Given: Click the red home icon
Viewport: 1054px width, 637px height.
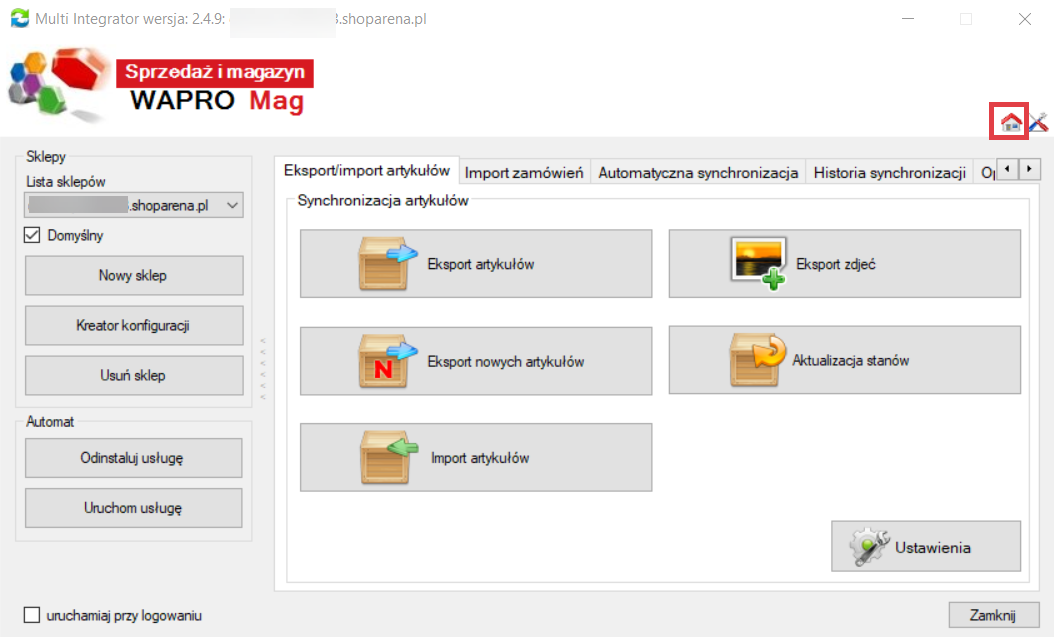Looking at the screenshot, I should tap(1011, 122).
